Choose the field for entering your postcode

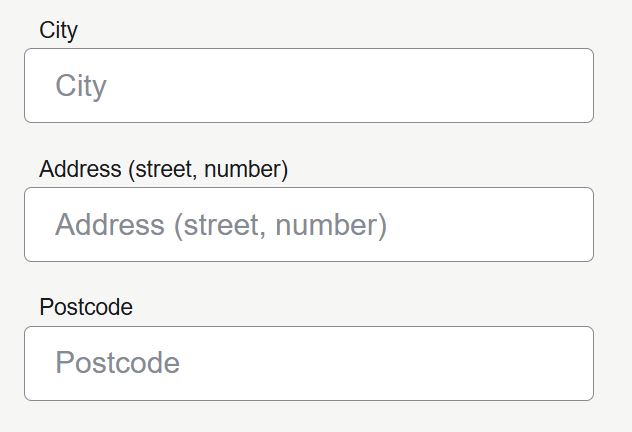click(x=308, y=363)
